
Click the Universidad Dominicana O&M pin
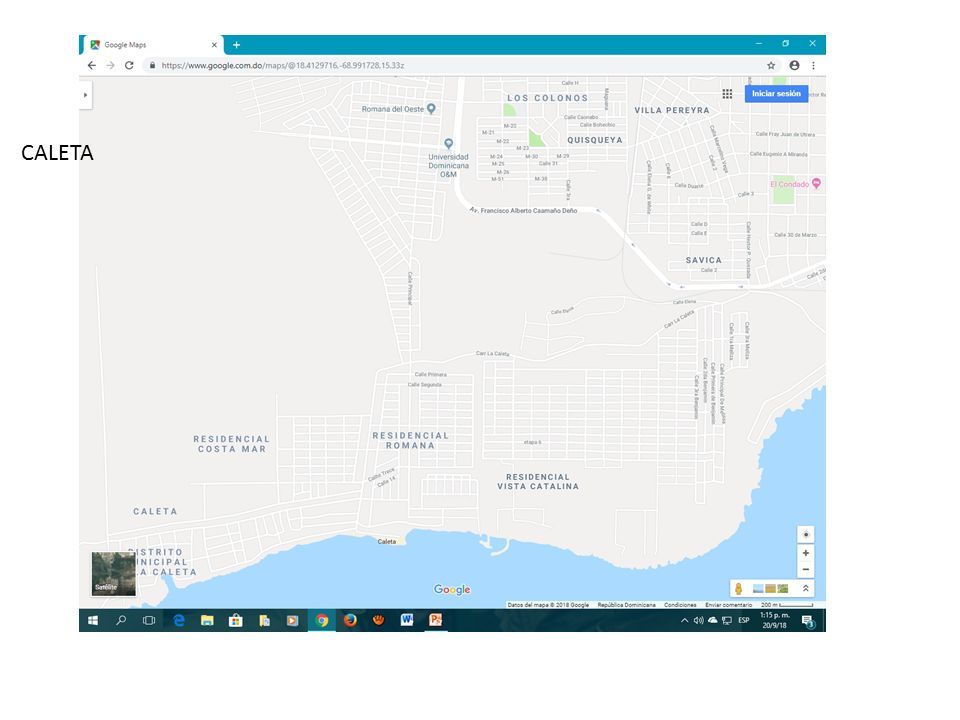(449, 144)
